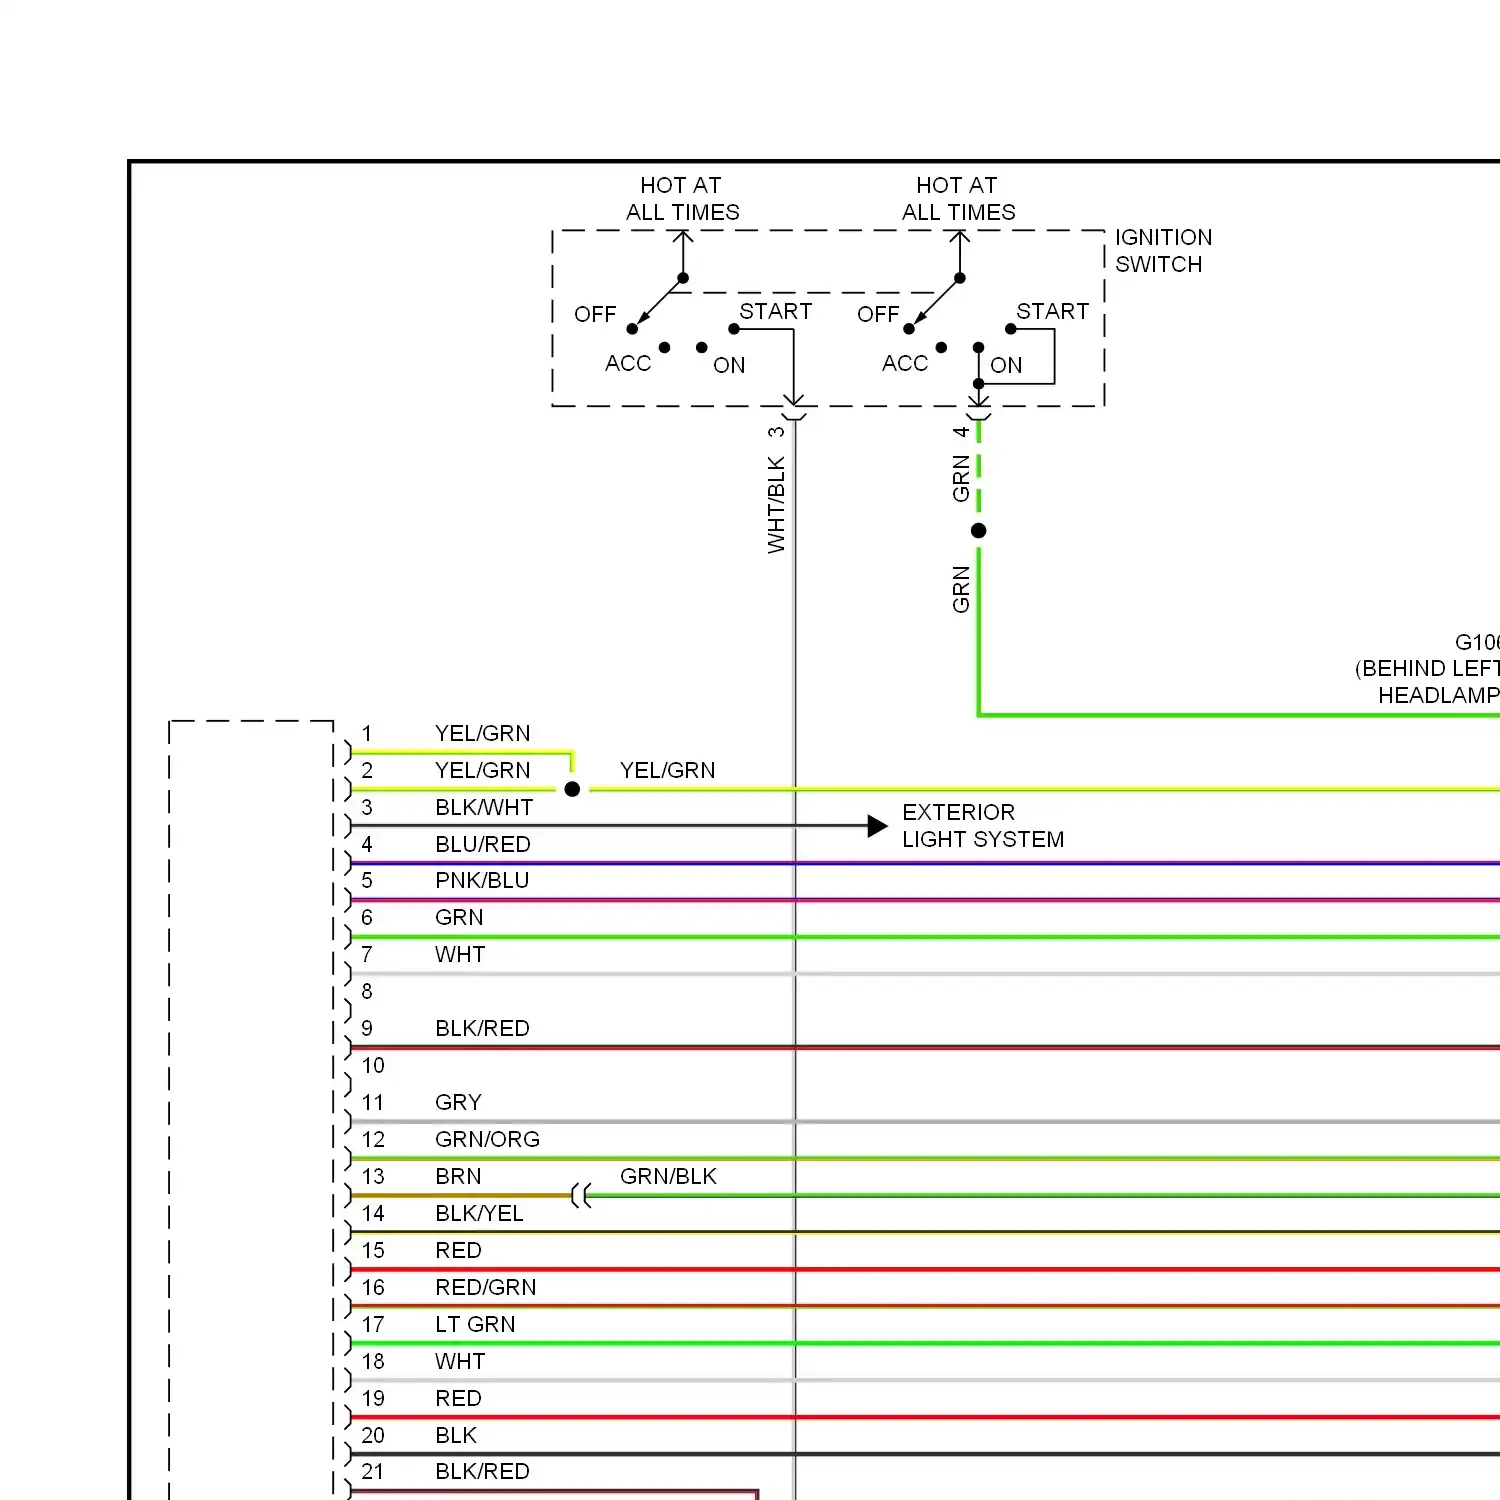Viewport: 1500px width, 1500px height.
Task: Click the pin 19 RED label
Action: (x=458, y=1398)
